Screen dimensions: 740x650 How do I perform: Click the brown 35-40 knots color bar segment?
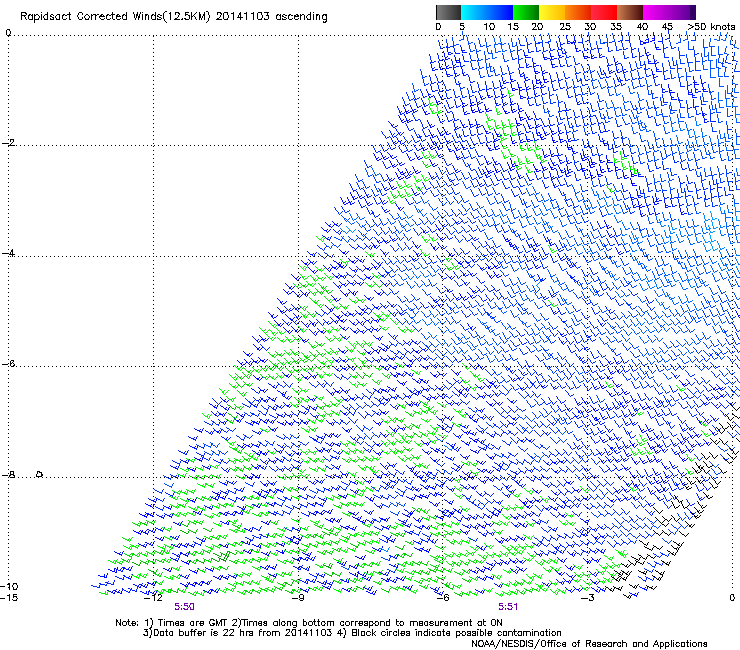[x=630, y=12]
